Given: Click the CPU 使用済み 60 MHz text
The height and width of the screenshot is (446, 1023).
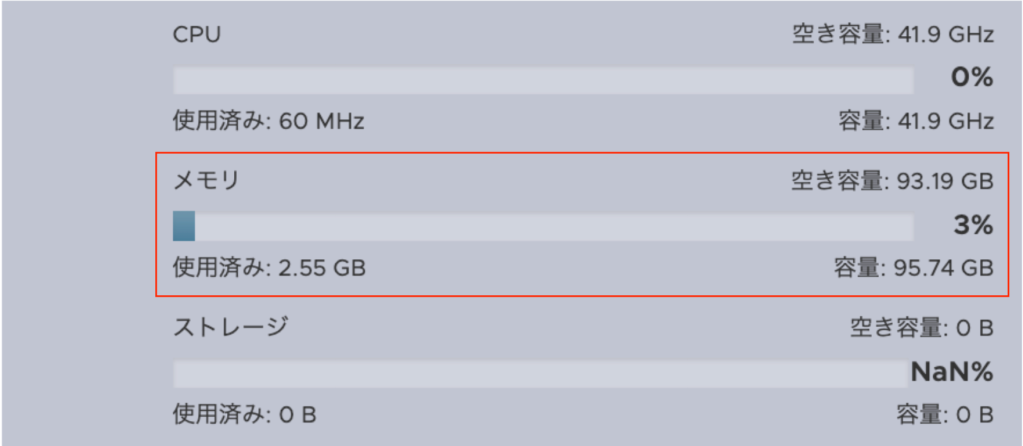Looking at the screenshot, I should (x=268, y=122).
